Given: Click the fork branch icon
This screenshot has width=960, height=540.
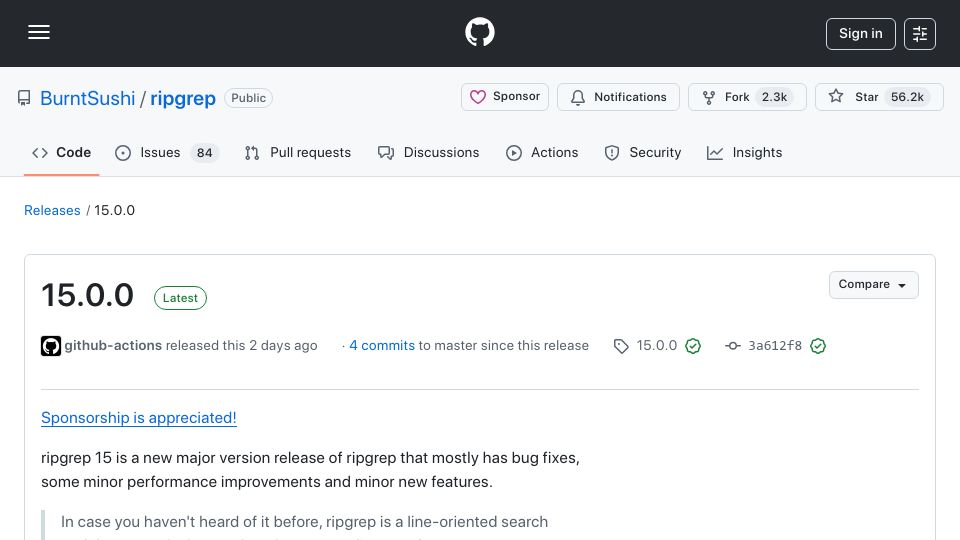Looking at the screenshot, I should (x=709, y=97).
